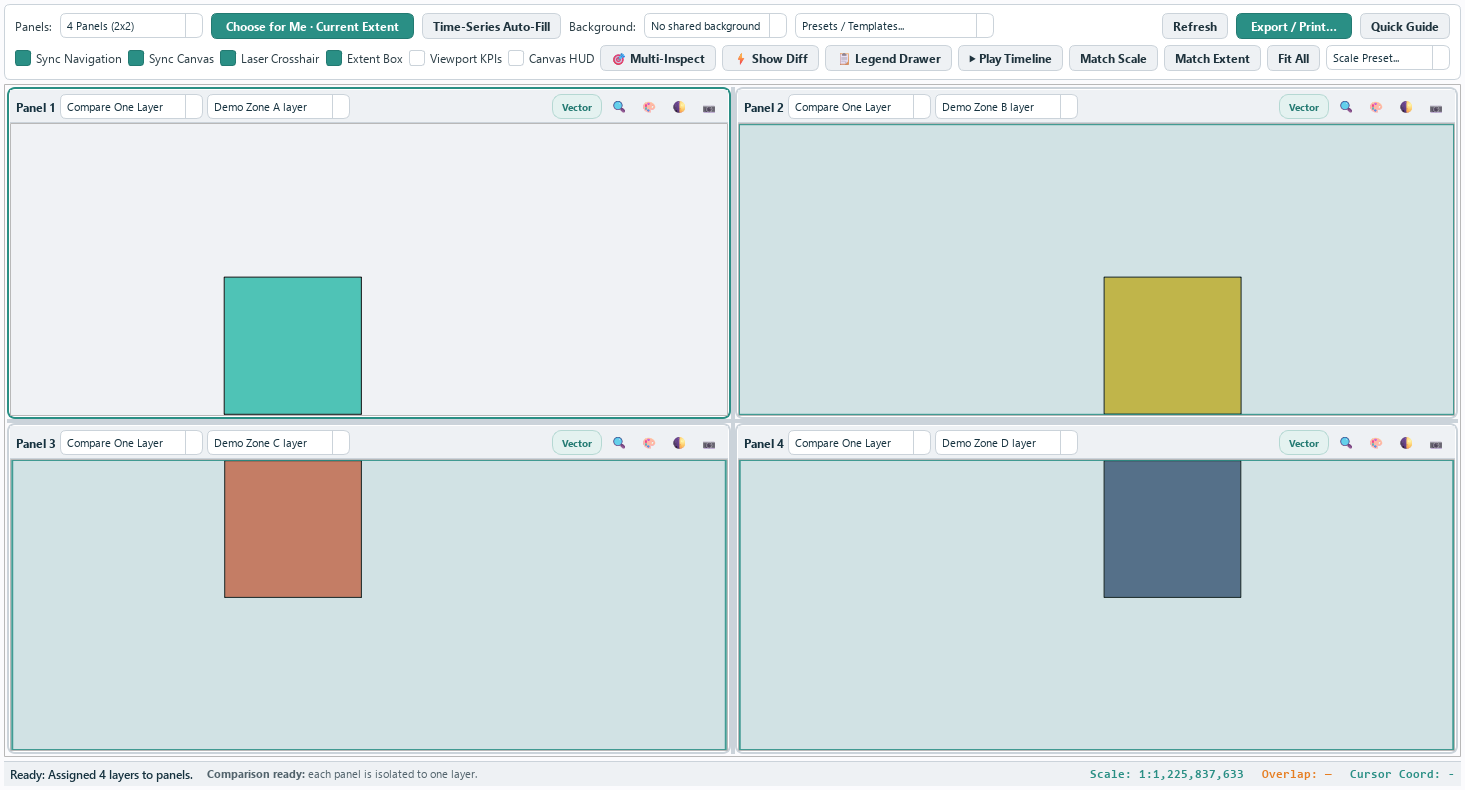Open the Legend Drawer
The width and height of the screenshot is (1465, 790).
pyautogui.click(x=888, y=58)
